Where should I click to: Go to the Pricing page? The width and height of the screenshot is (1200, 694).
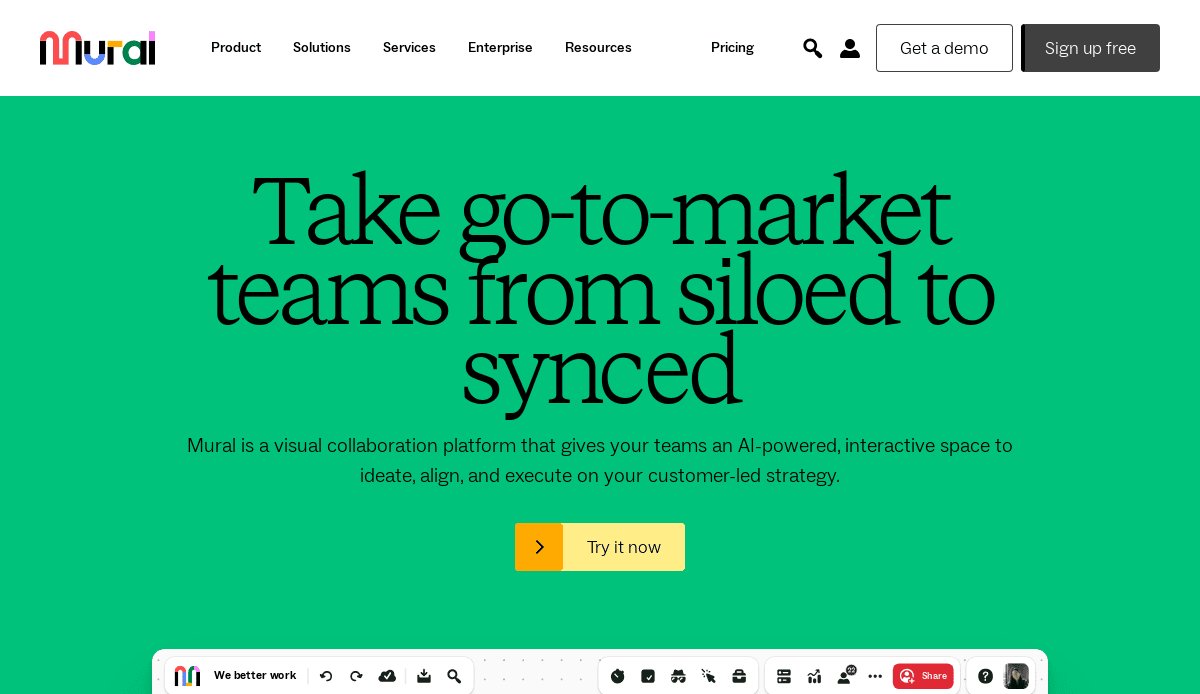732,47
